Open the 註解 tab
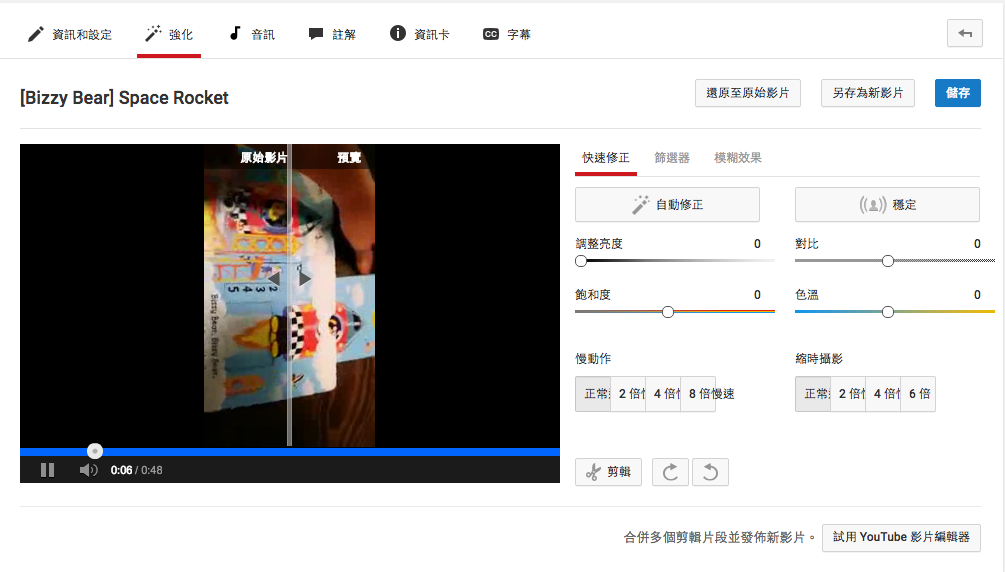Screen dimensions: 1005x572 (332, 34)
